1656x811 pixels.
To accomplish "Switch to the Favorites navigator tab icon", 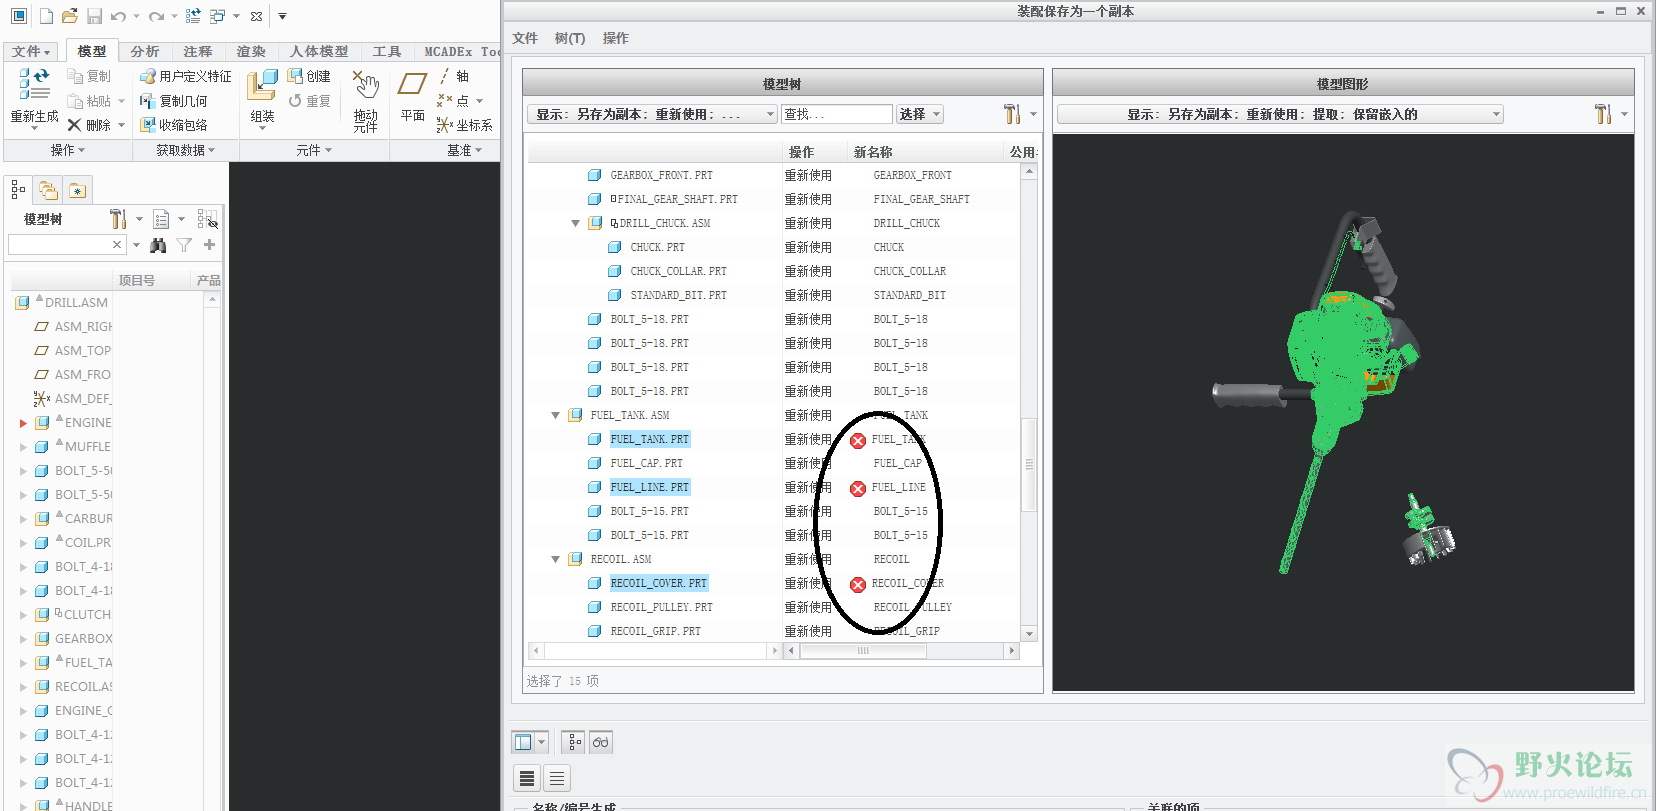I will [78, 189].
